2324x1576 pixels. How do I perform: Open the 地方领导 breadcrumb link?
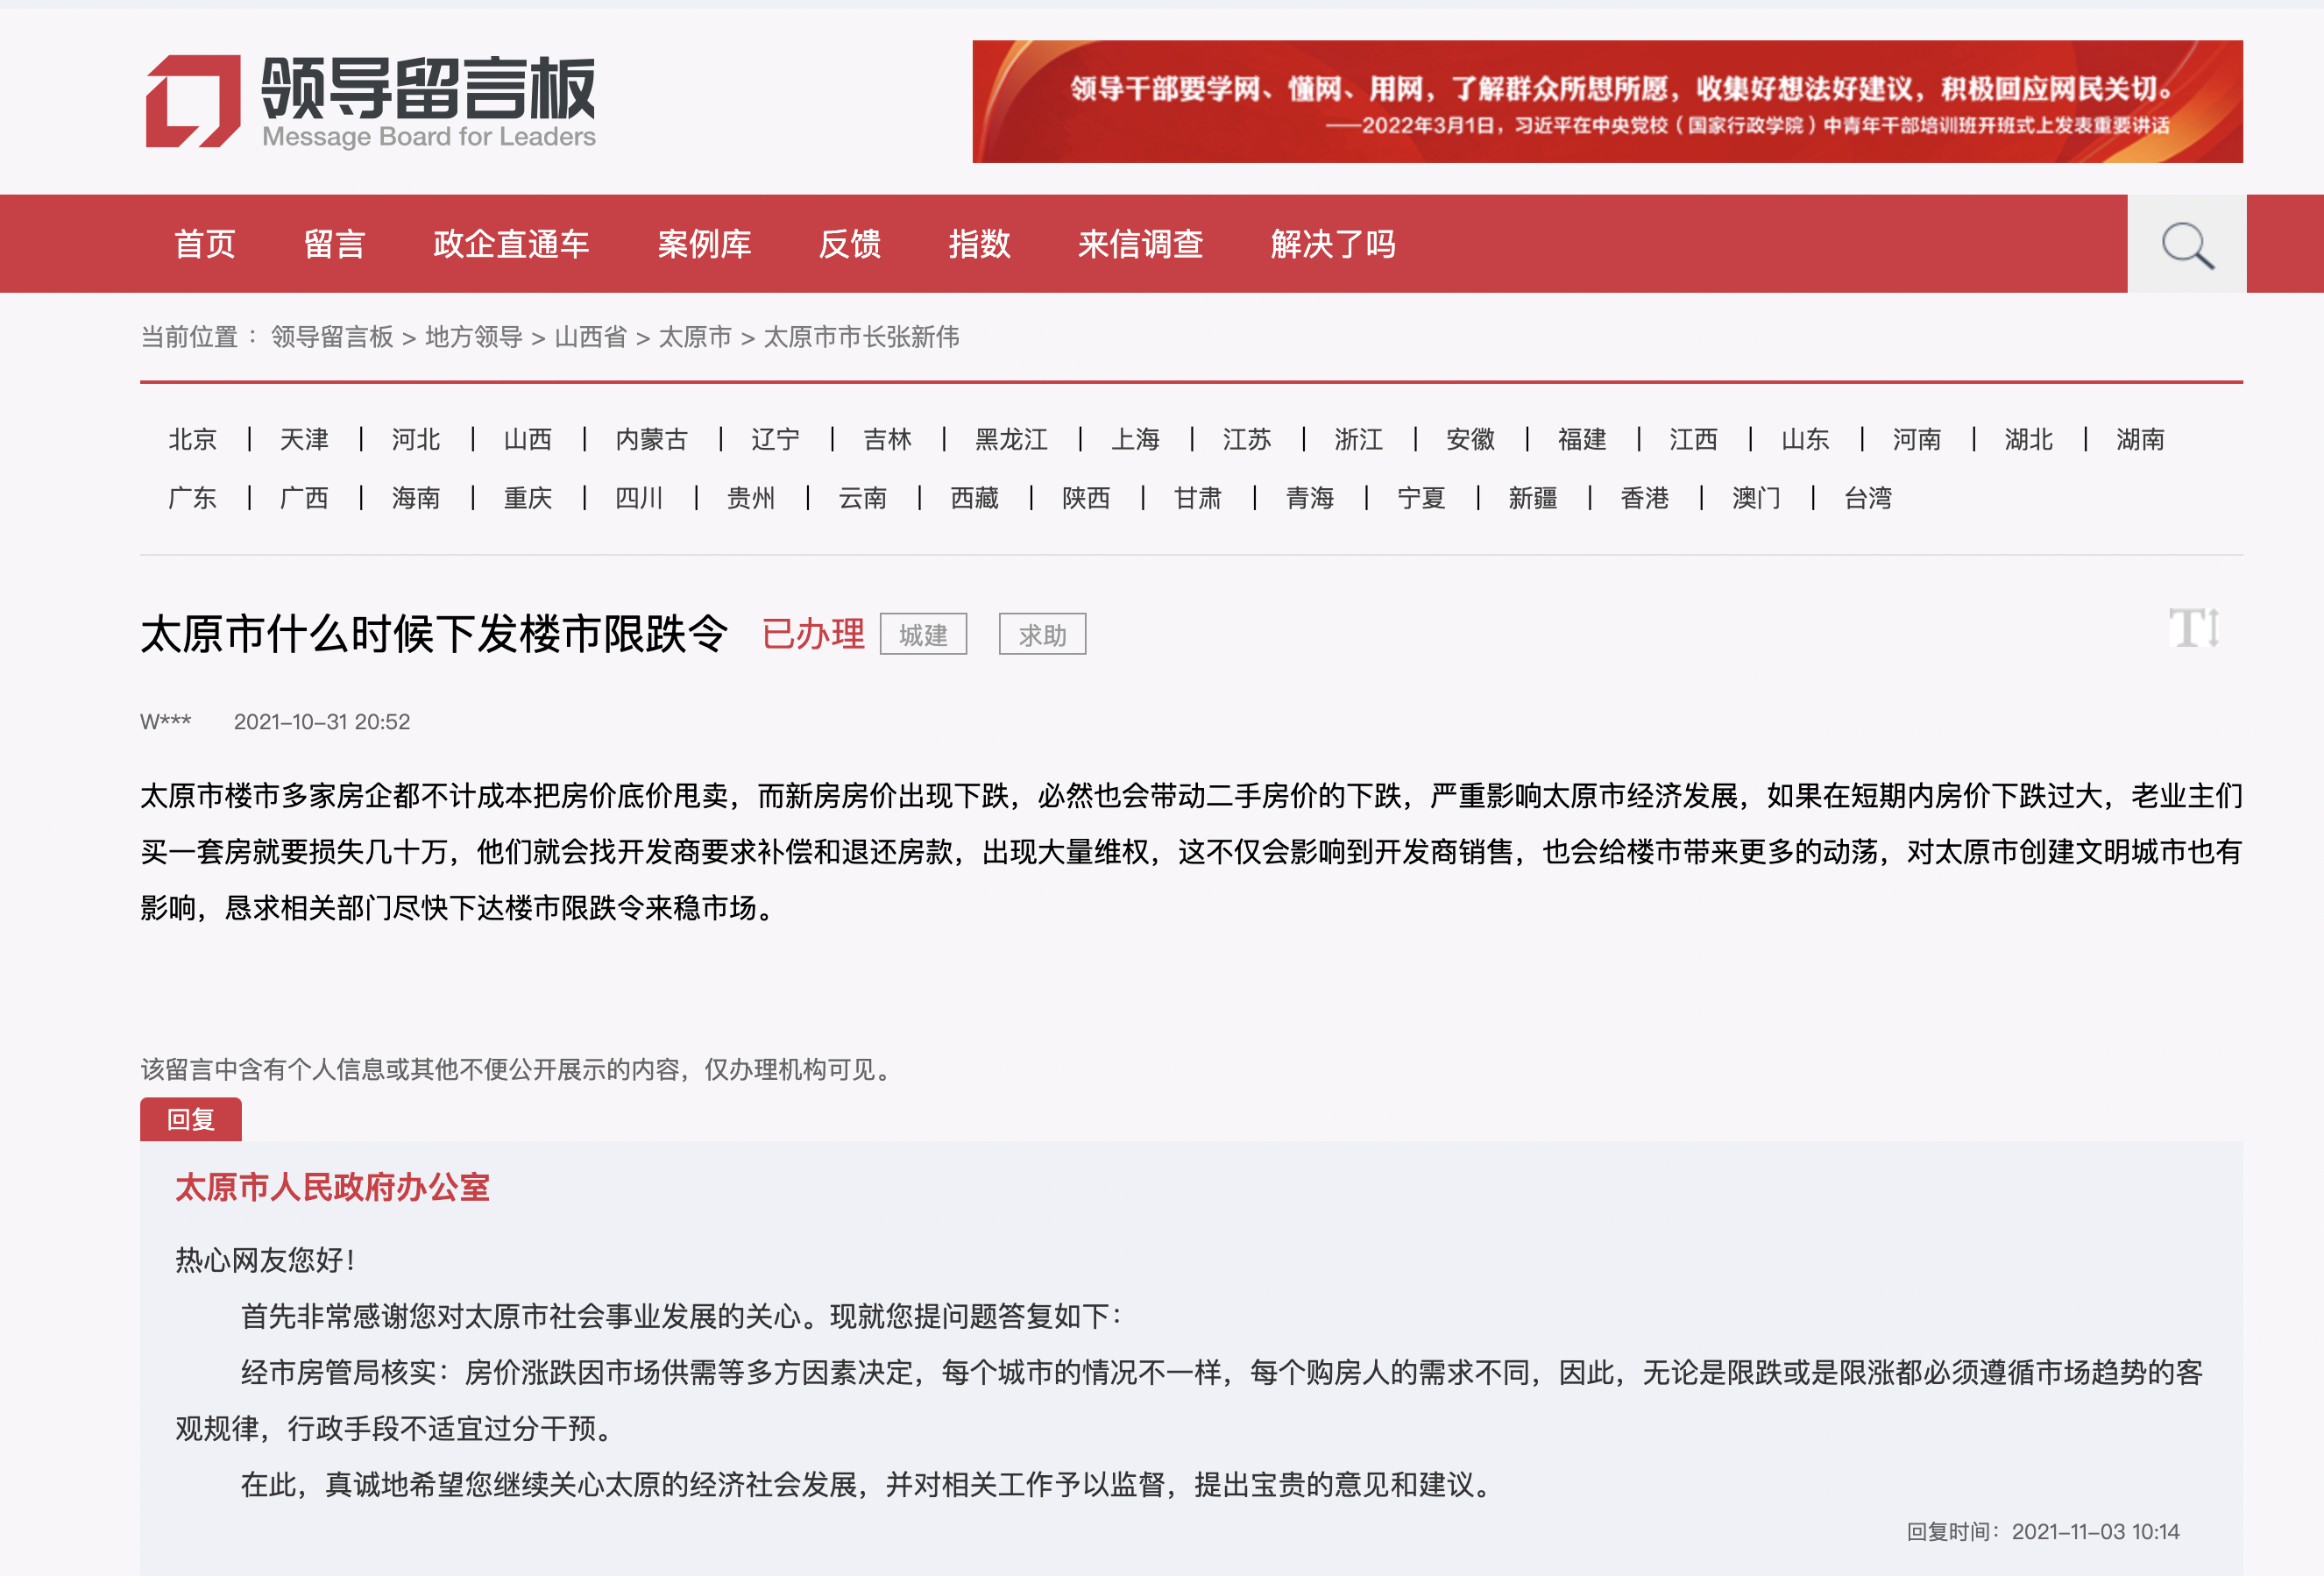(474, 339)
